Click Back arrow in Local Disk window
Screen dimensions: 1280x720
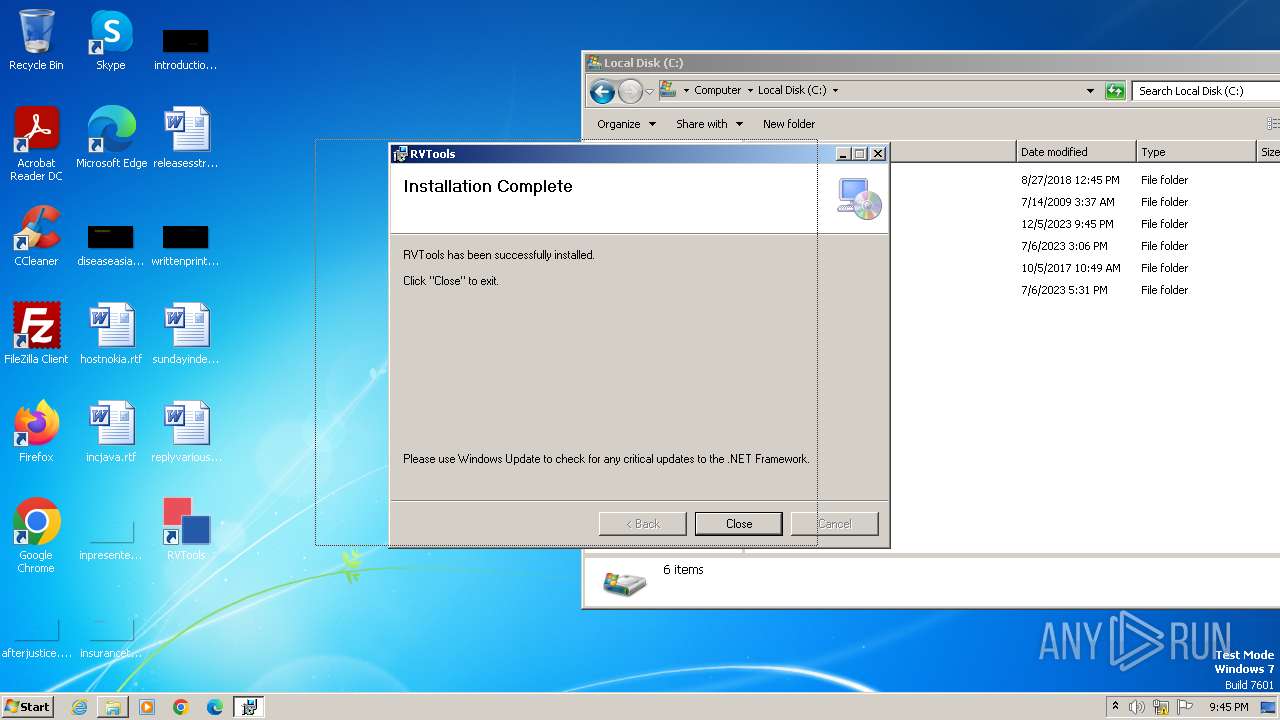coord(602,92)
